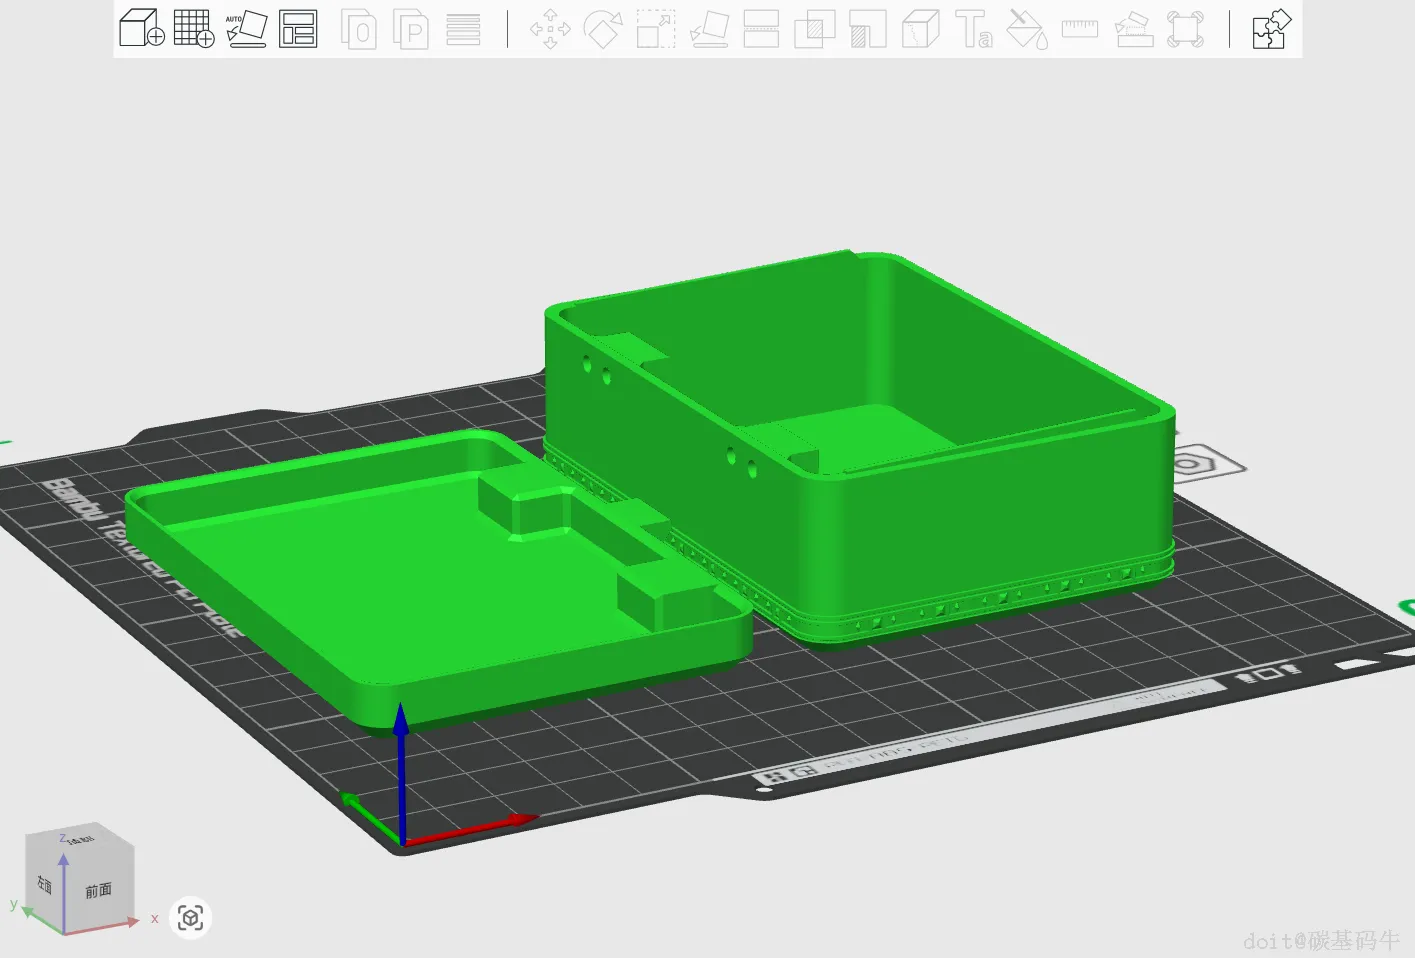Click the fit-view cube button
The image size is (1415, 958).
coord(191,918)
